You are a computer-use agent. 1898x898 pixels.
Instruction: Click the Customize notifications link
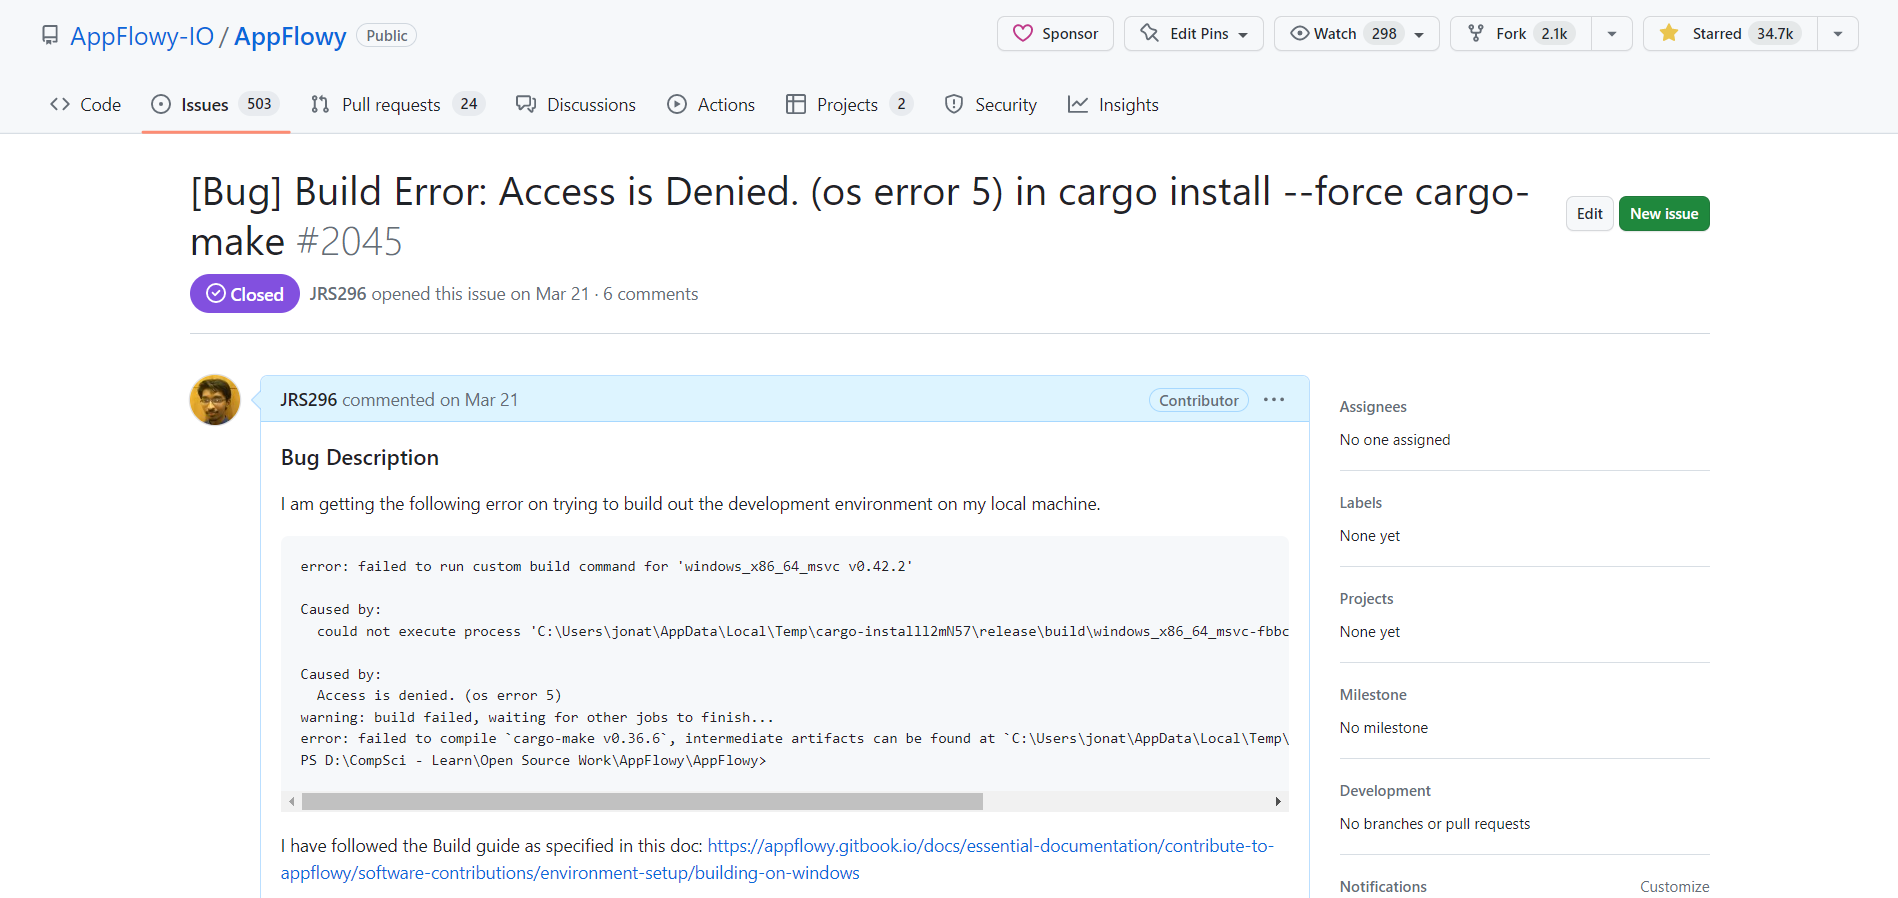[x=1674, y=886]
